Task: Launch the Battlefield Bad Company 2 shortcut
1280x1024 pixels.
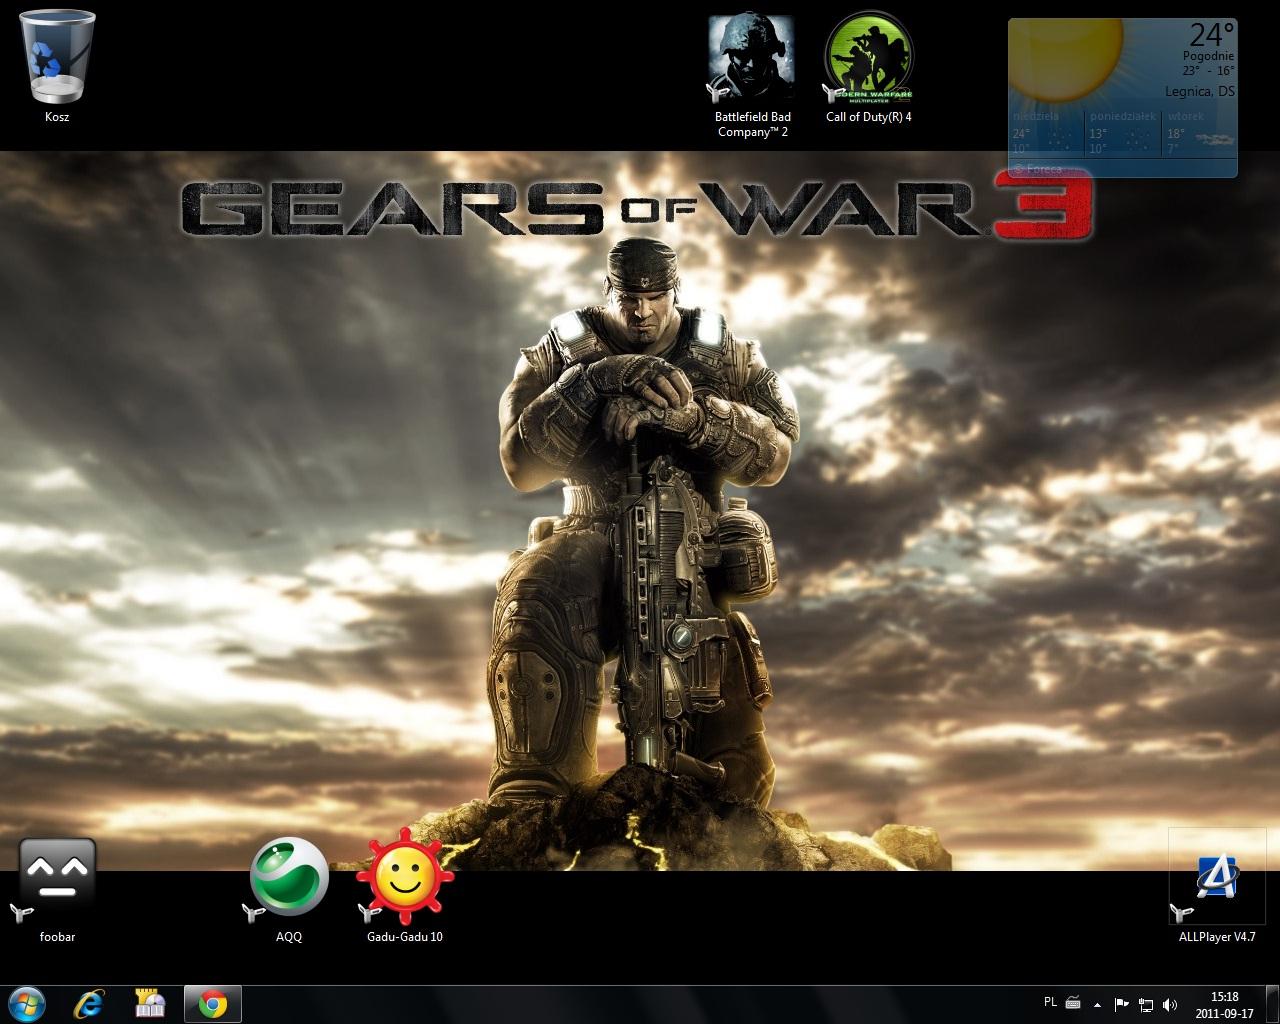Action: [x=752, y=76]
